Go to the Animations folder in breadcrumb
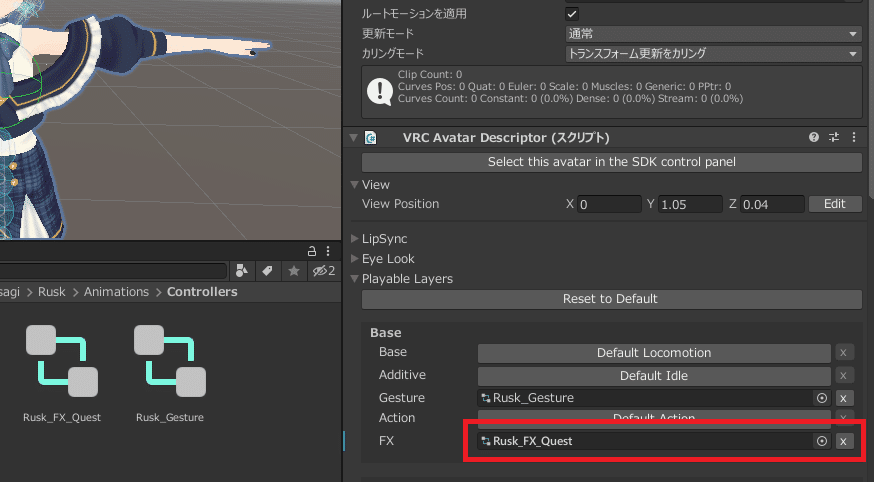 [116, 292]
